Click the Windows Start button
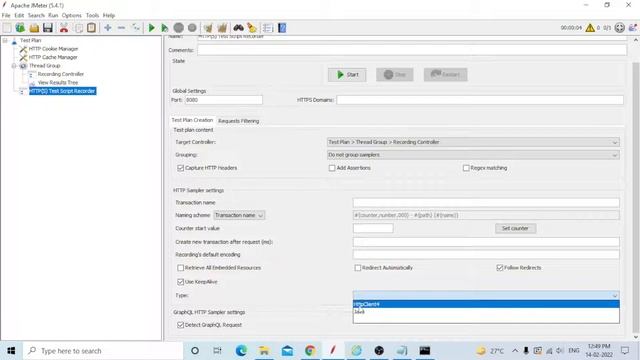 pos(11,351)
